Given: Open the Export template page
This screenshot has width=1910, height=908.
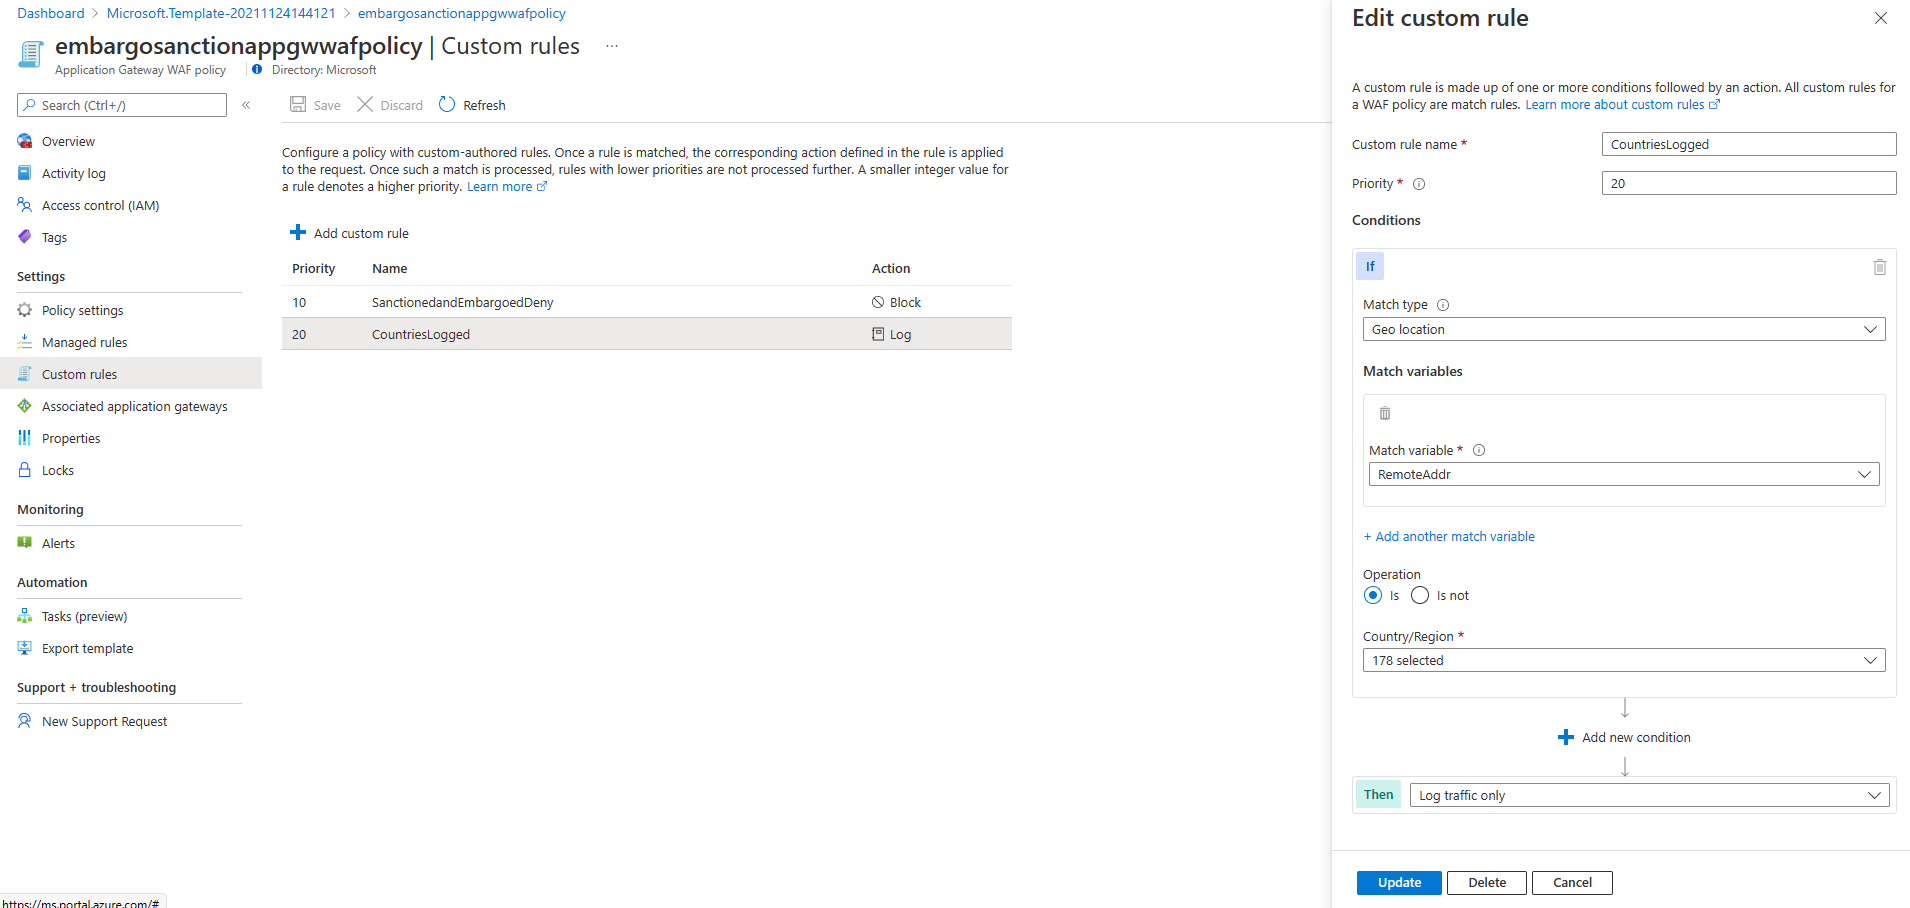Looking at the screenshot, I should (87, 648).
